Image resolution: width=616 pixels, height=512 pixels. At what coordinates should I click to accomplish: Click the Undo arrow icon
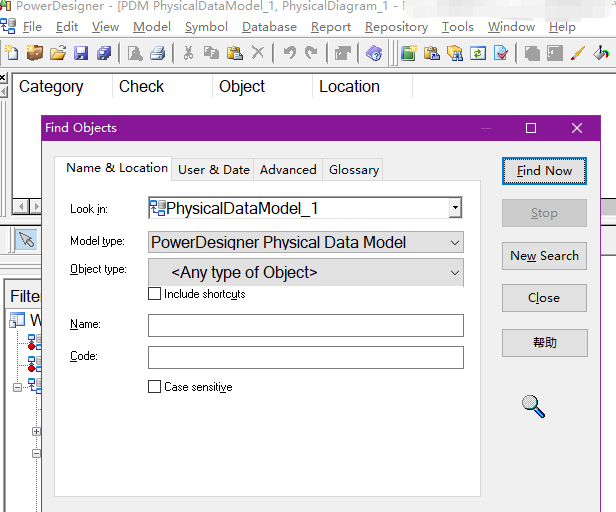click(290, 53)
